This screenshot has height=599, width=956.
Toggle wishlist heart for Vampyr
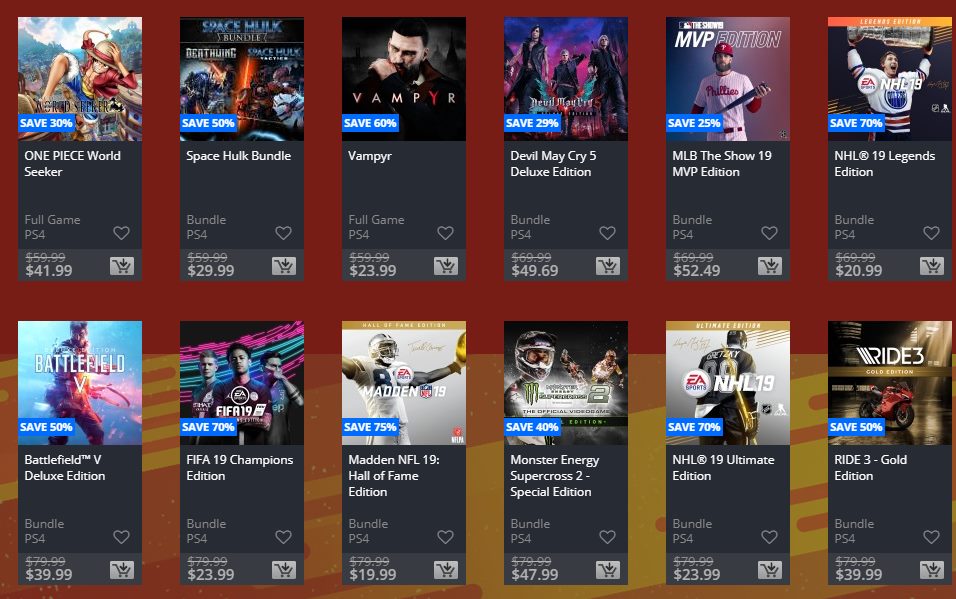[x=446, y=233]
